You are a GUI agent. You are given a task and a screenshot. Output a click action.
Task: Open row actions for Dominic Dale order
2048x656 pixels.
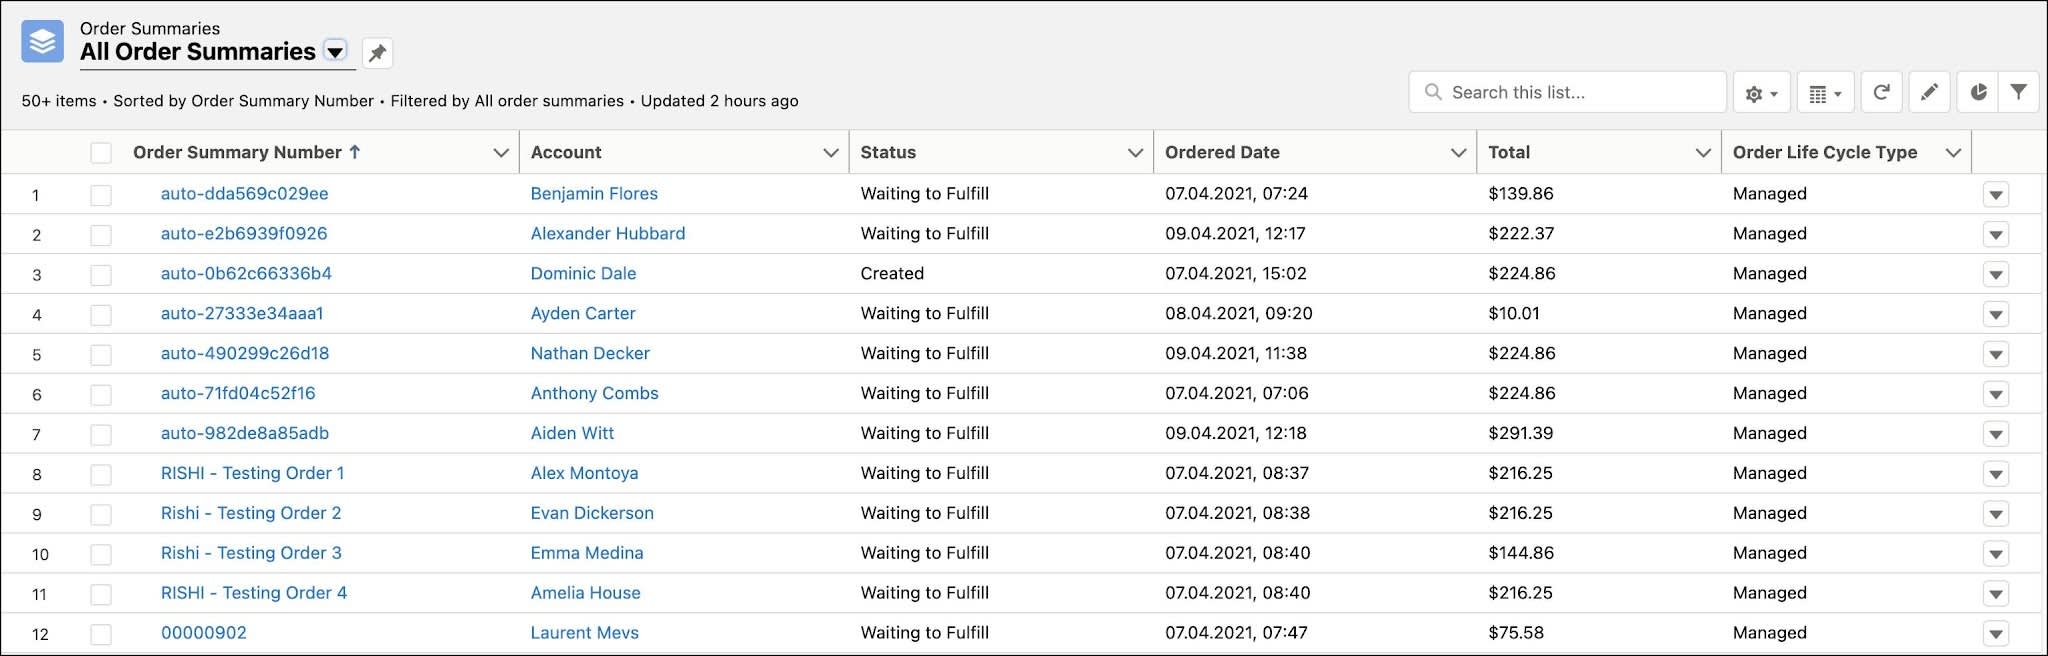1996,275
